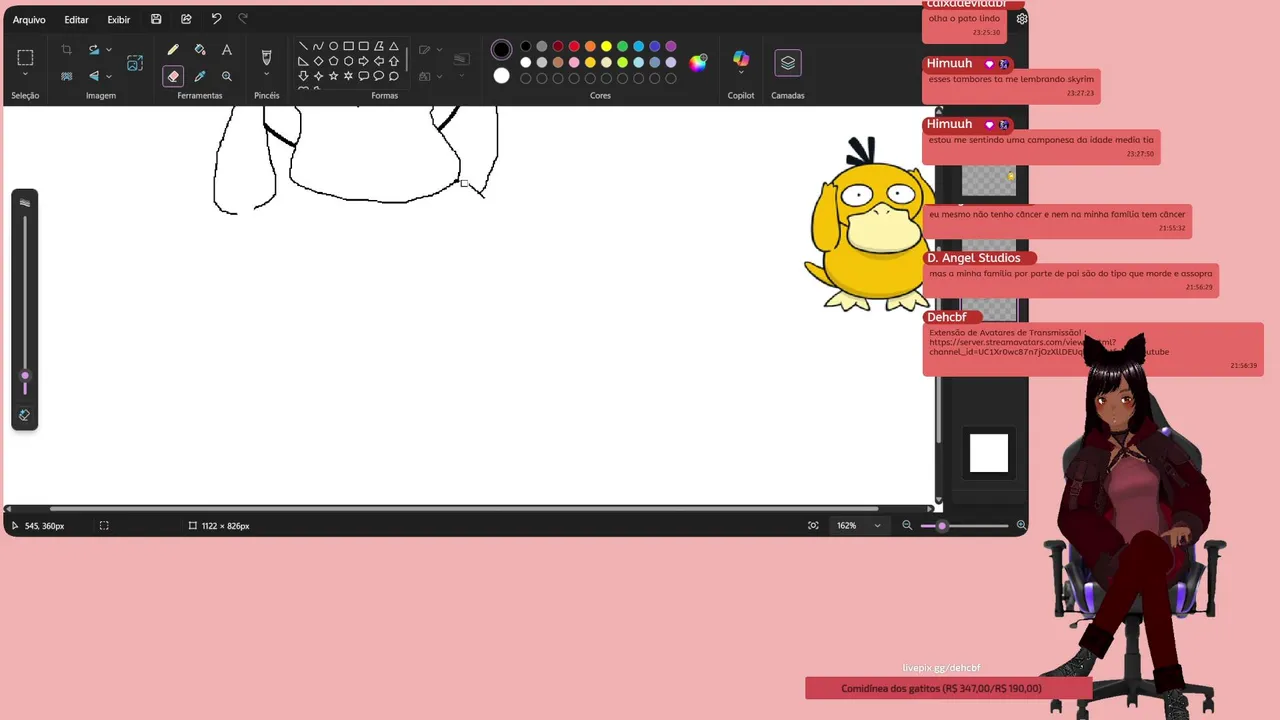
Task: Expand the Copilot dropdown chevron
Action: (741, 73)
